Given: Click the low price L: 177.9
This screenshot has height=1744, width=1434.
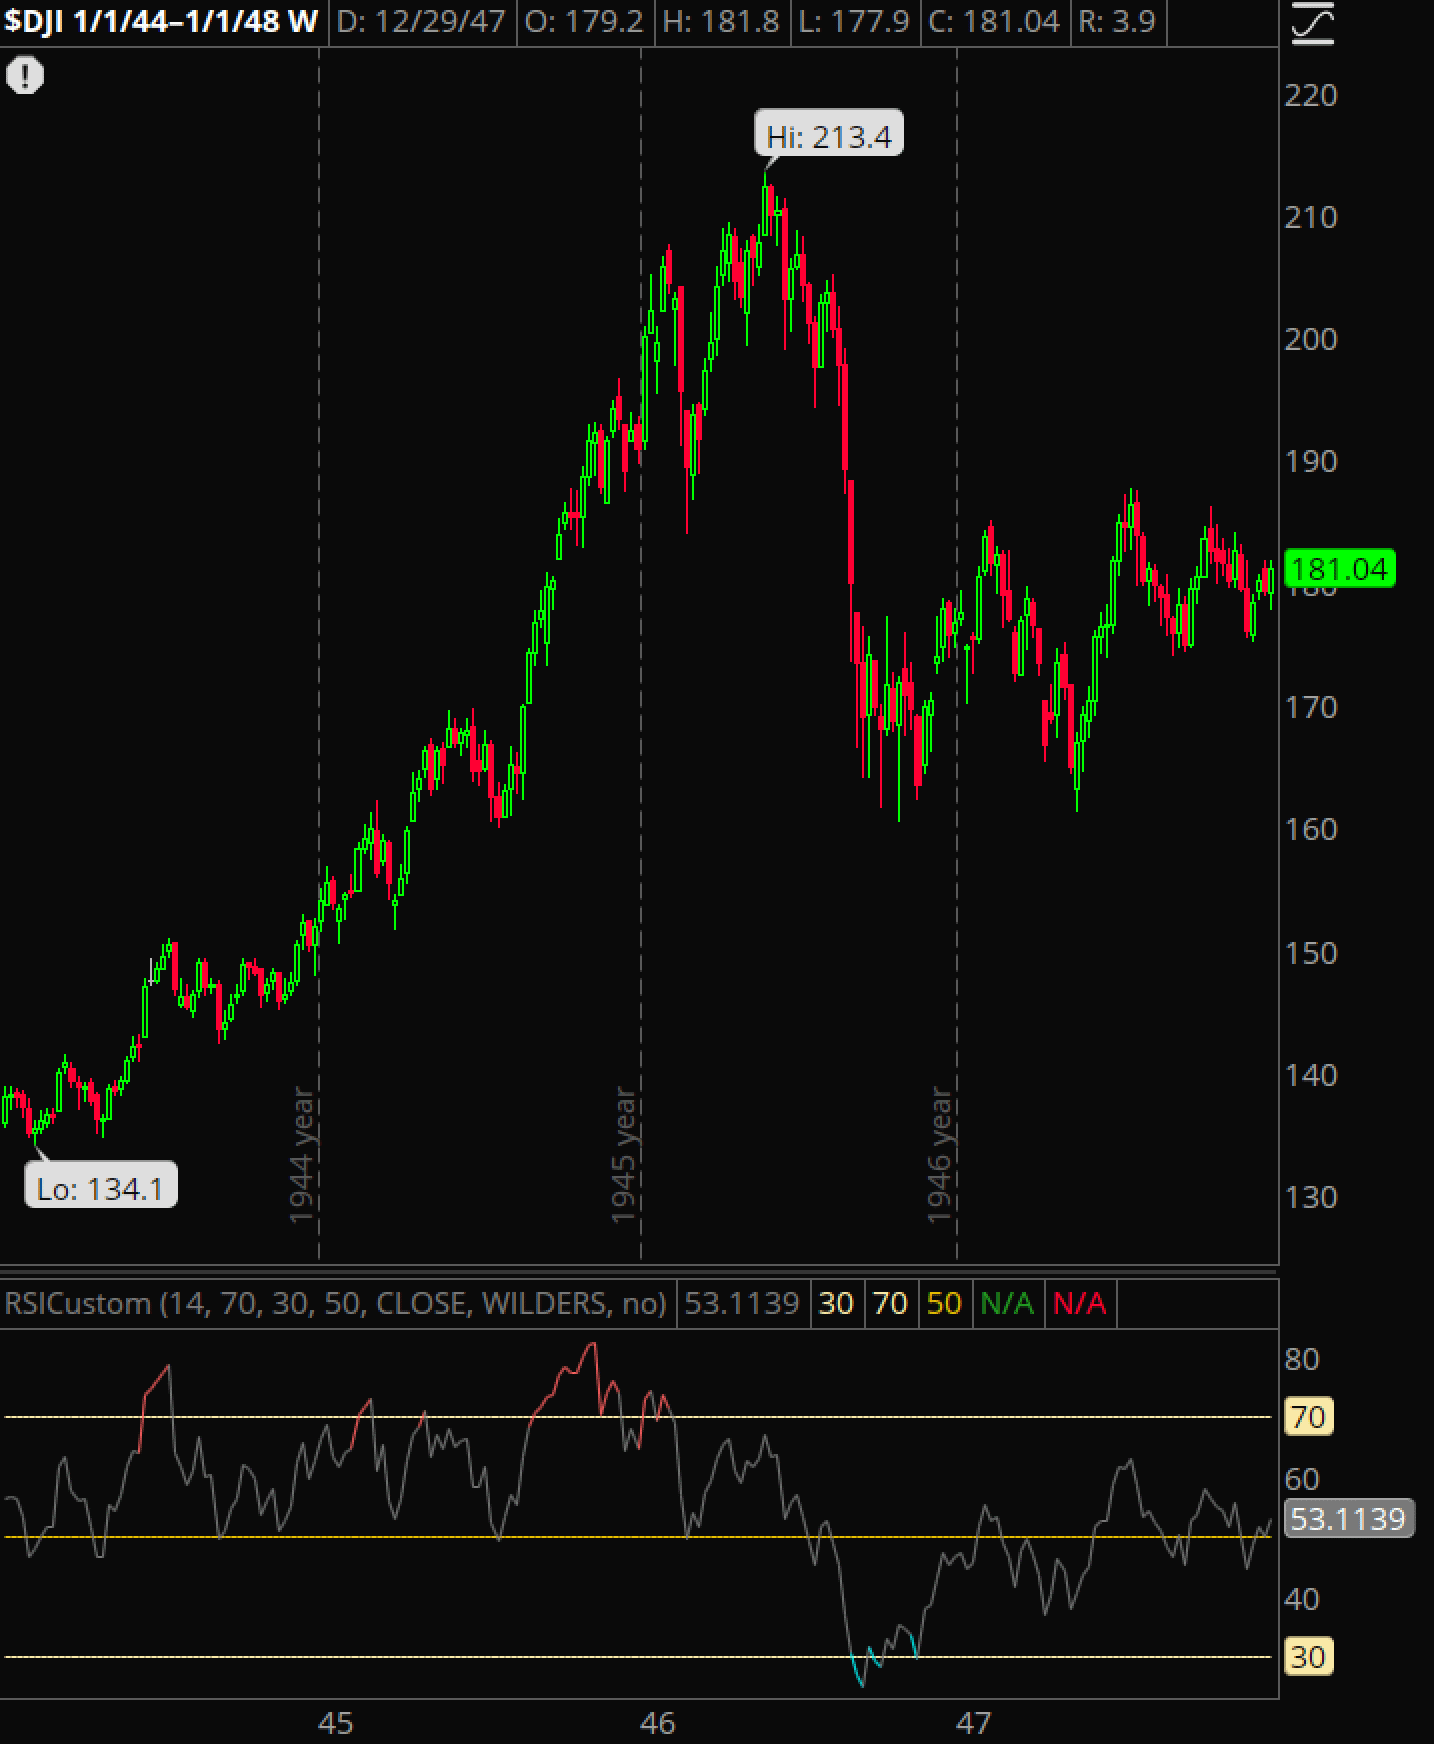Looking at the screenshot, I should [855, 21].
